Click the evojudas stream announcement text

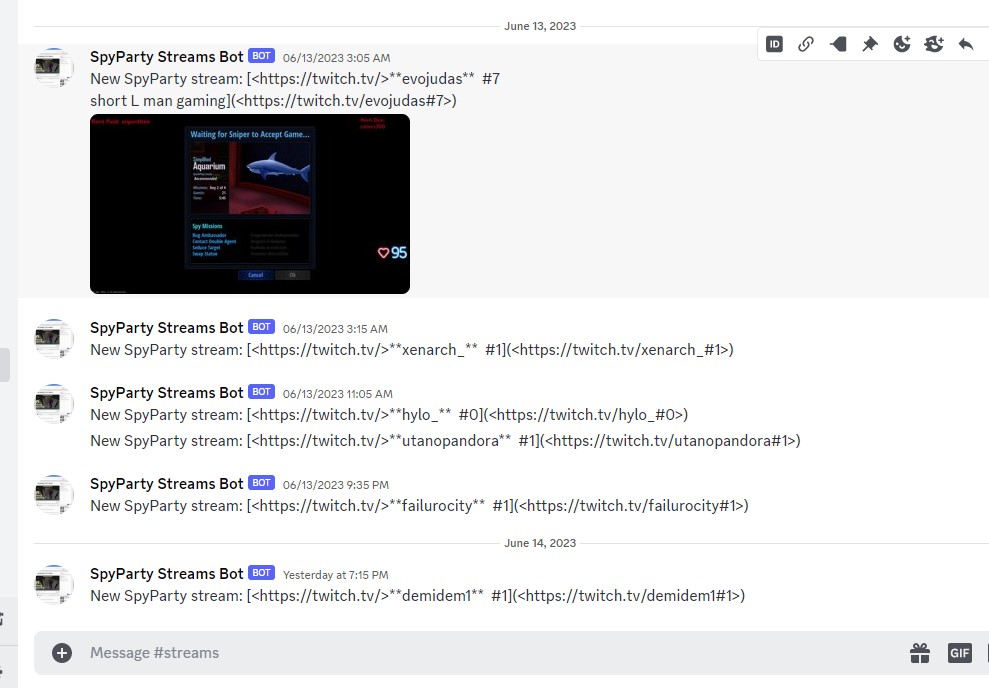[x=295, y=79]
